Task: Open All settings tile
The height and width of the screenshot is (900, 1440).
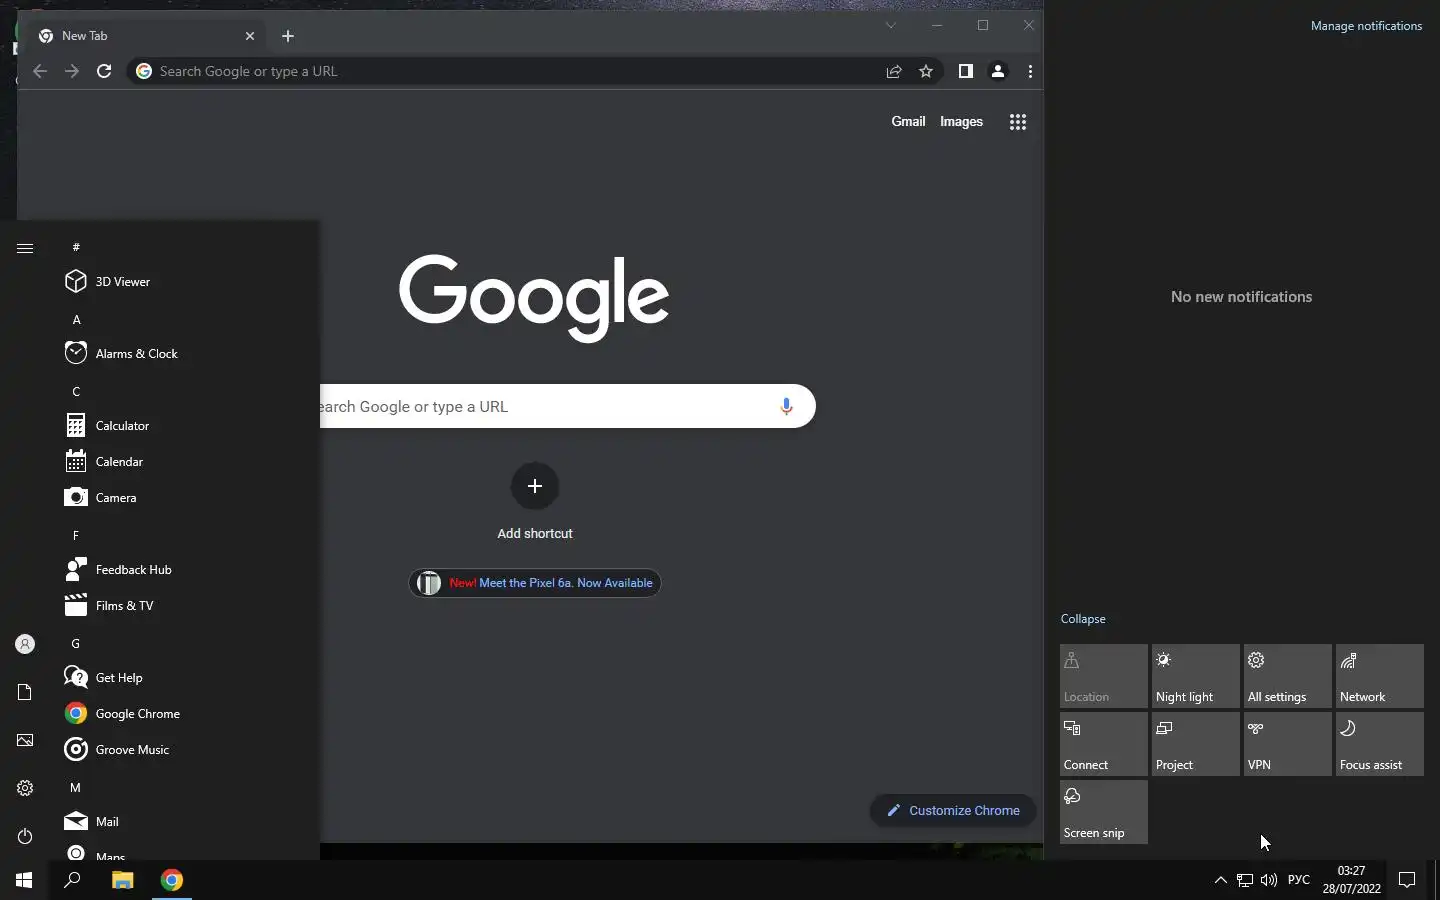Action: click(x=1288, y=676)
